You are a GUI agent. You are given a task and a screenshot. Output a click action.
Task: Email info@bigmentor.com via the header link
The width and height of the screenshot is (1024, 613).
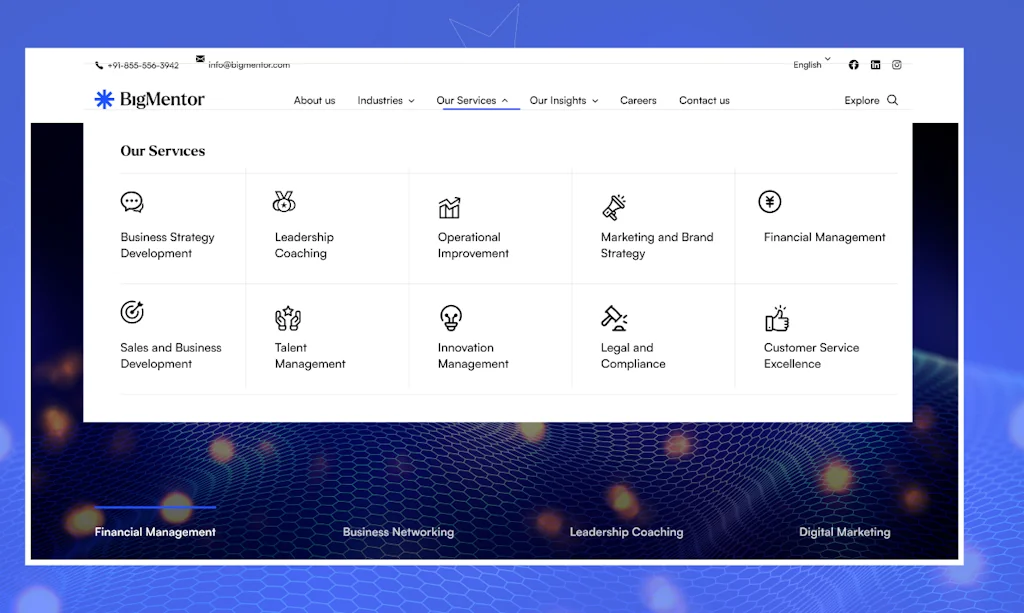pos(247,64)
